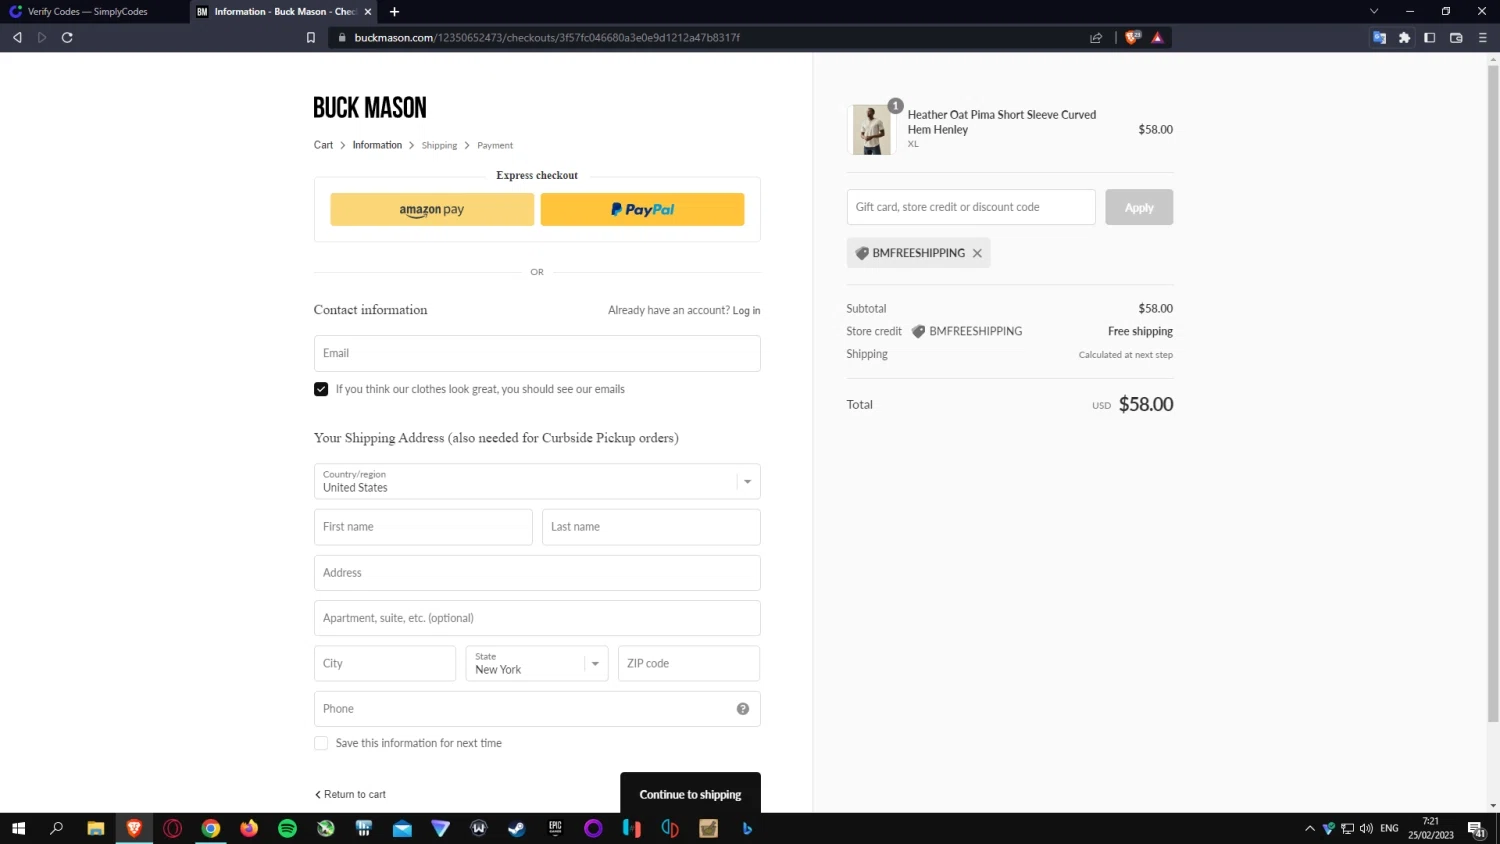Reload the Buck Mason checkout page
1500x844 pixels.
pyautogui.click(x=67, y=38)
